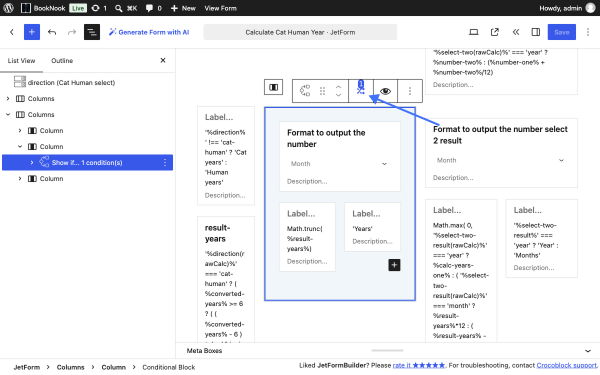Toggle the settings sidebar panel icon
This screenshot has height=375, width=600.
[x=536, y=32]
